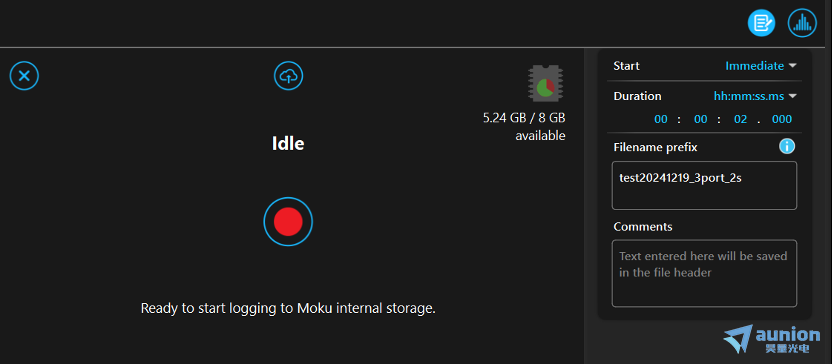Open the notes logger icon in the top bar
This screenshot has height=364, width=832.
point(761,23)
